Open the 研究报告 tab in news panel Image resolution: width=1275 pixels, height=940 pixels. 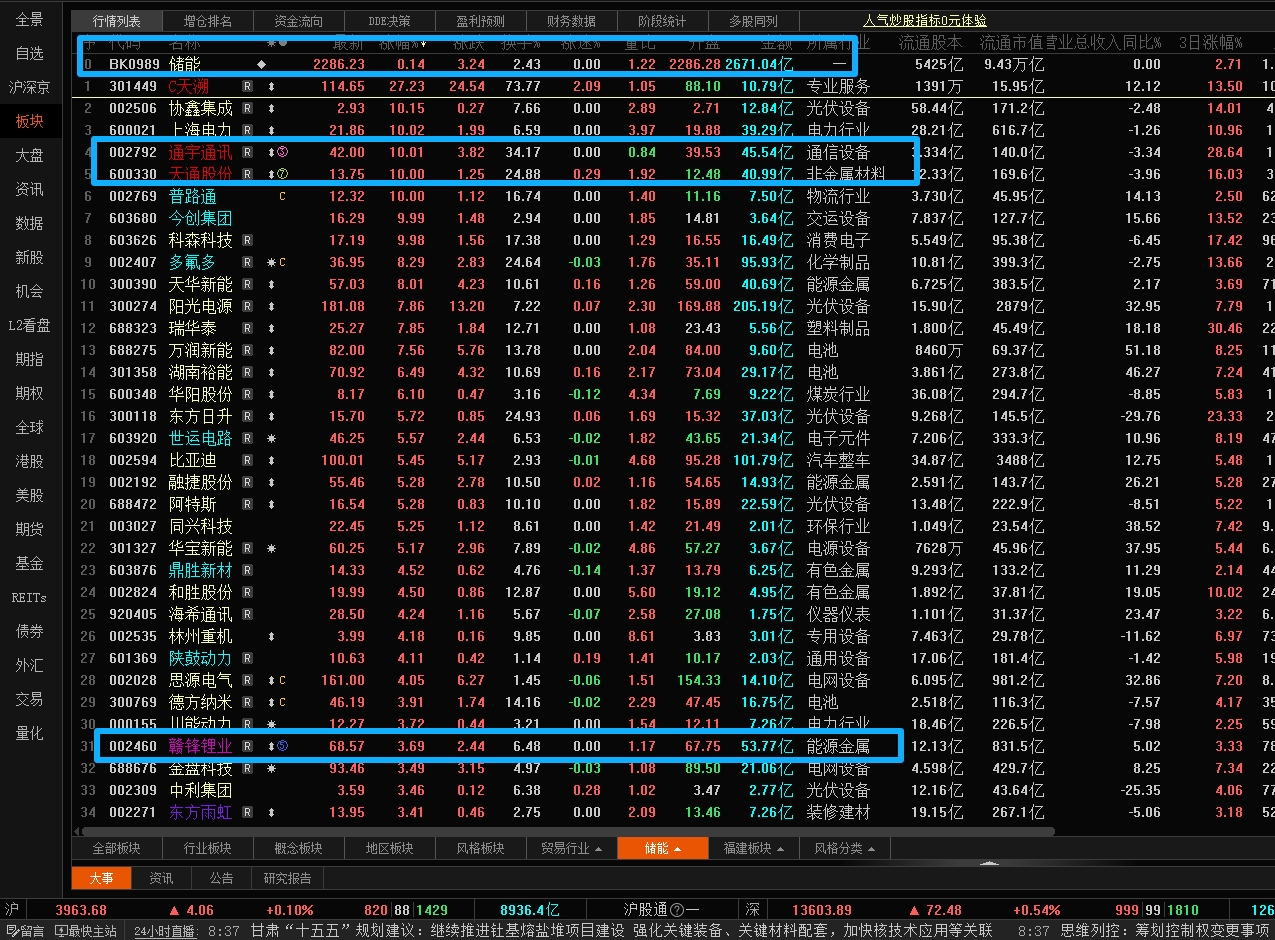click(x=287, y=878)
